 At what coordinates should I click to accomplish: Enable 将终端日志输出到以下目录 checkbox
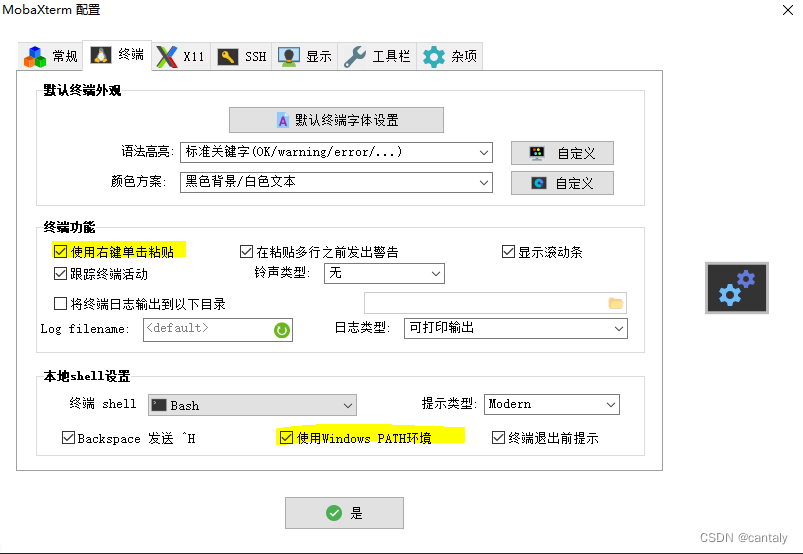click(60, 304)
